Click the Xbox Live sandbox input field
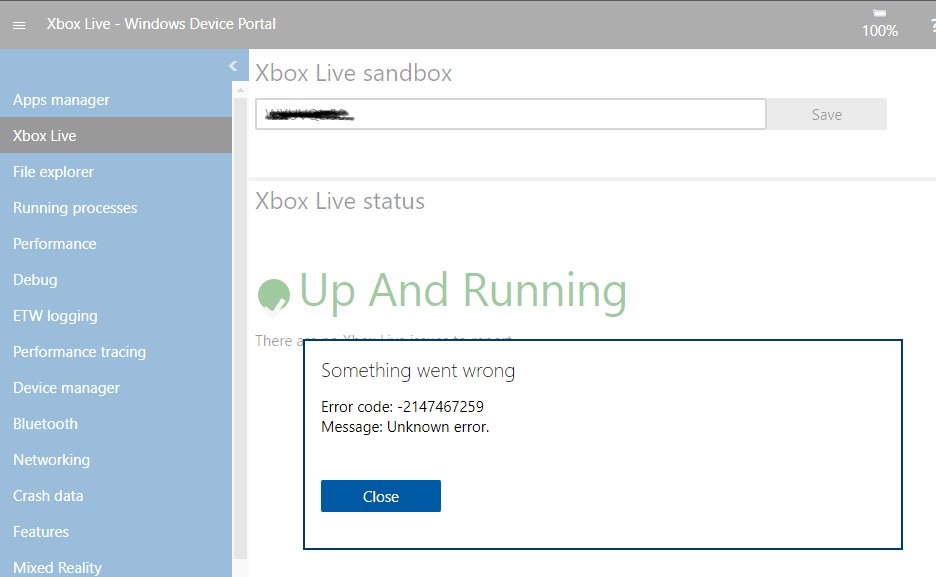 pyautogui.click(x=510, y=114)
